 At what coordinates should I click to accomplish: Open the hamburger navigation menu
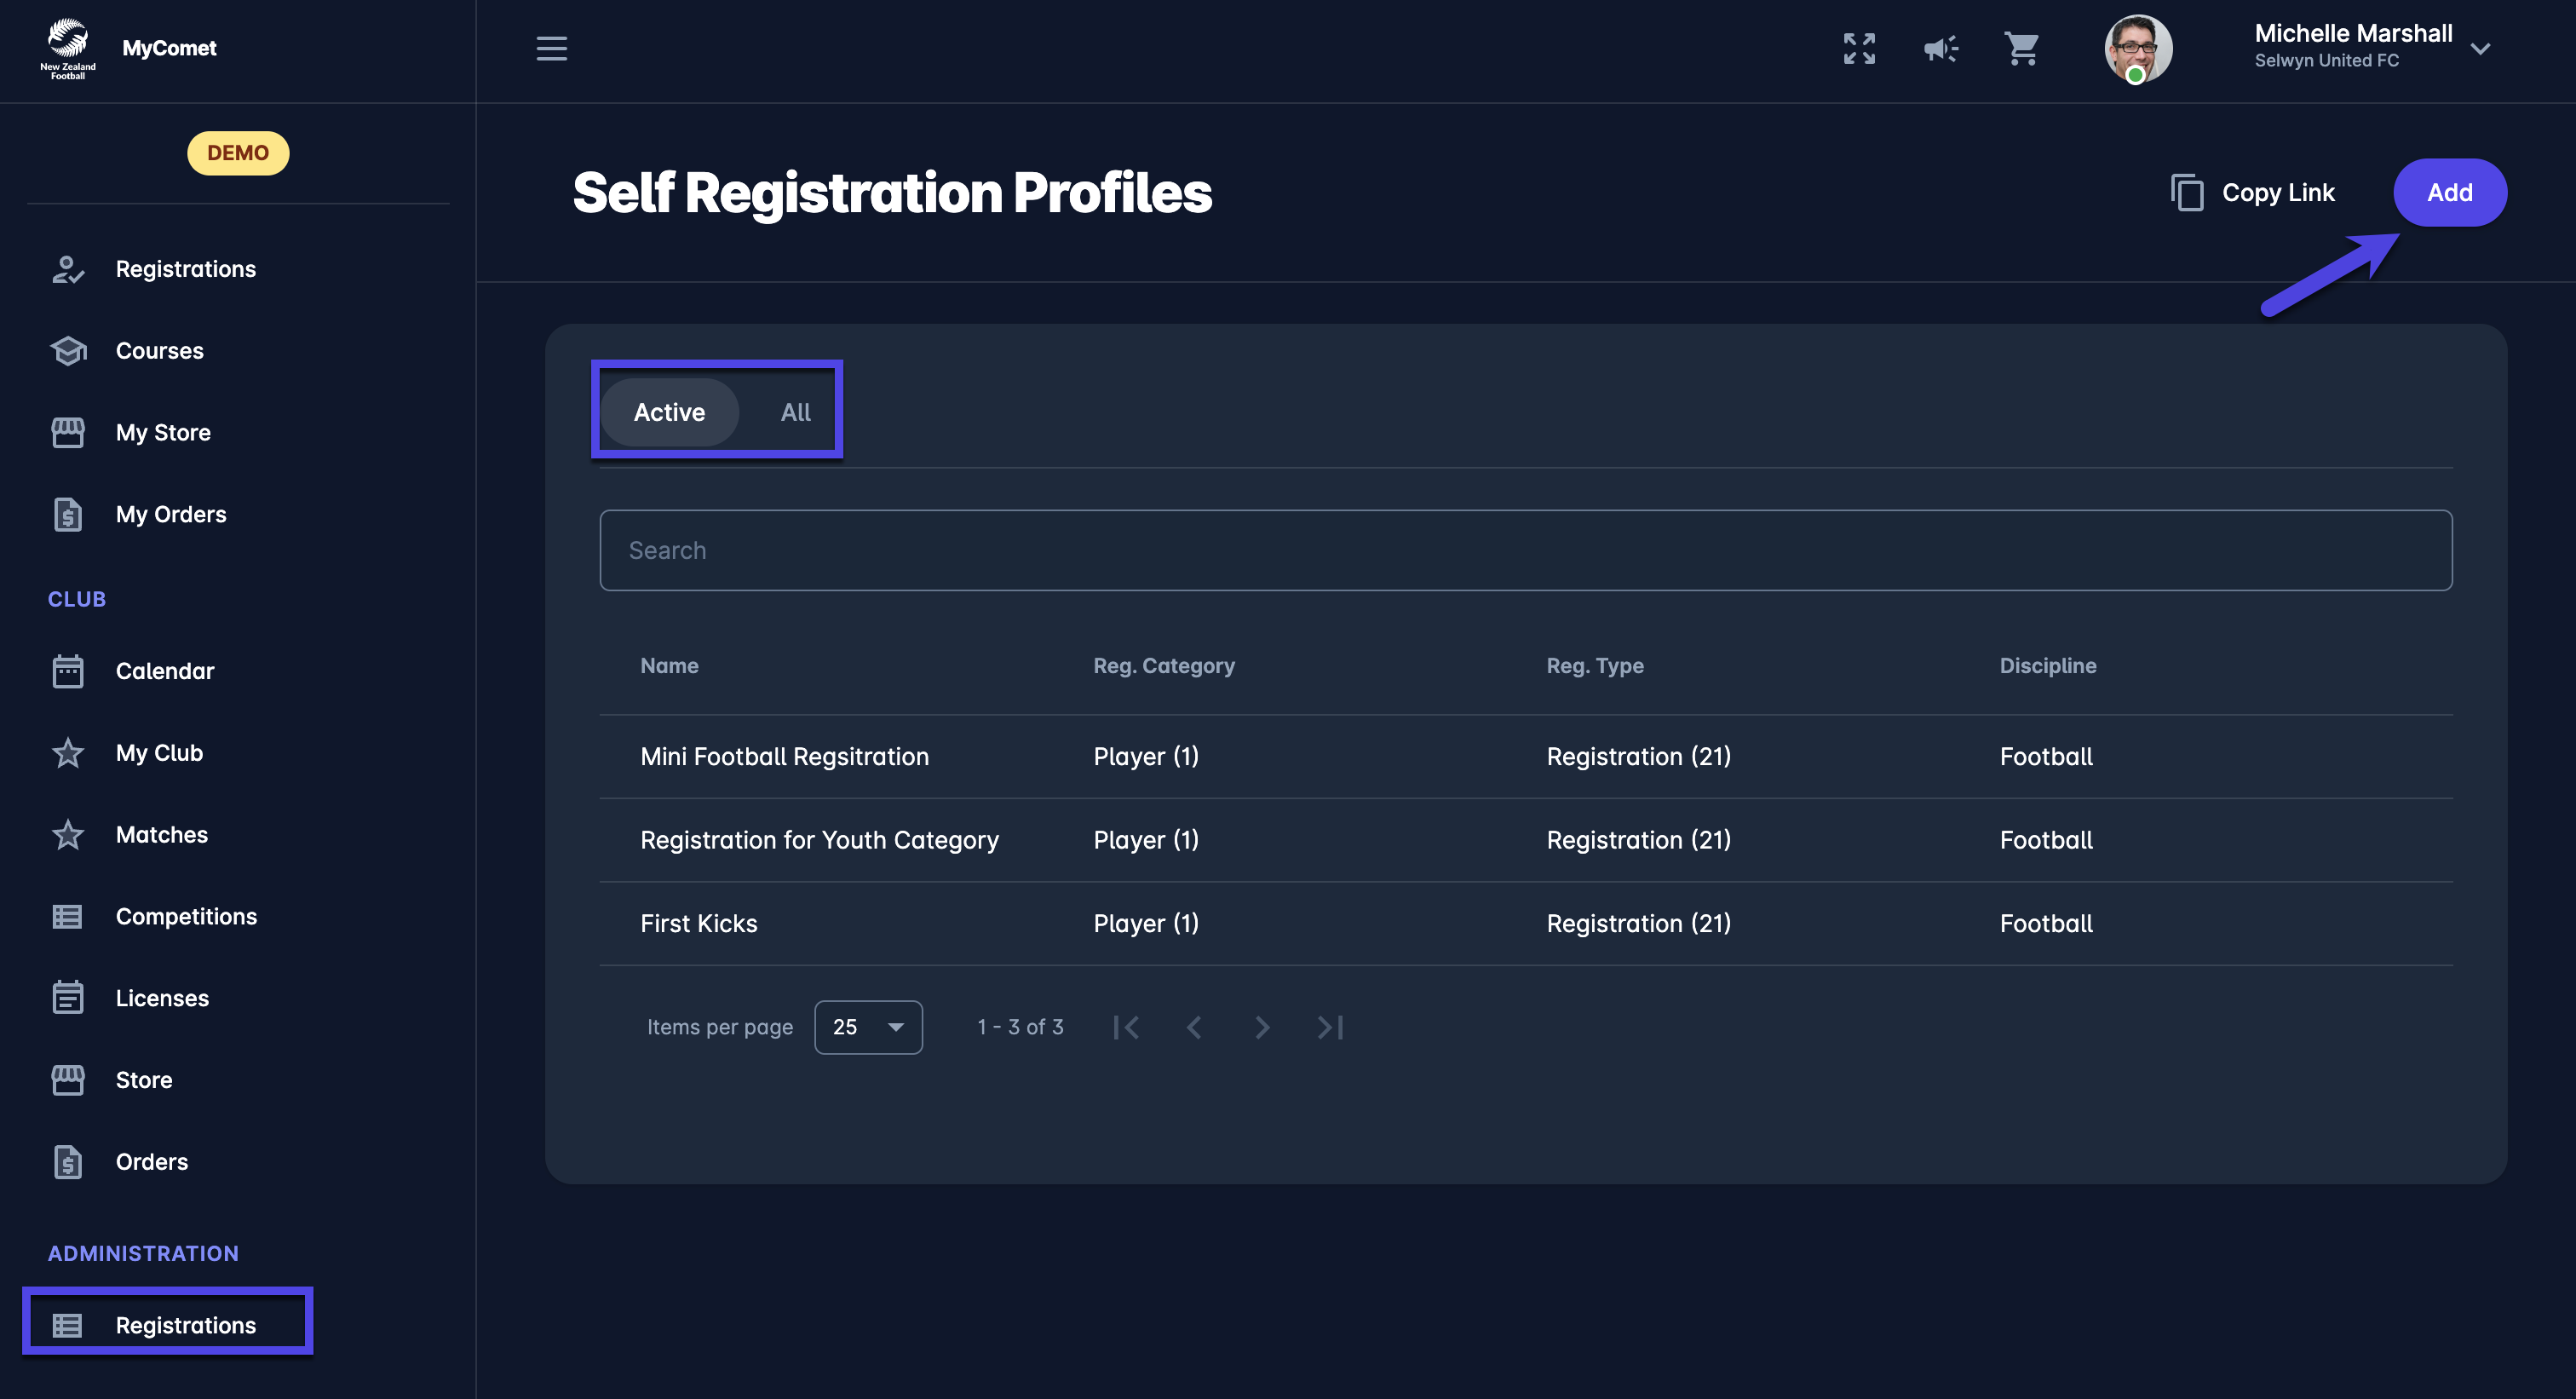point(551,48)
